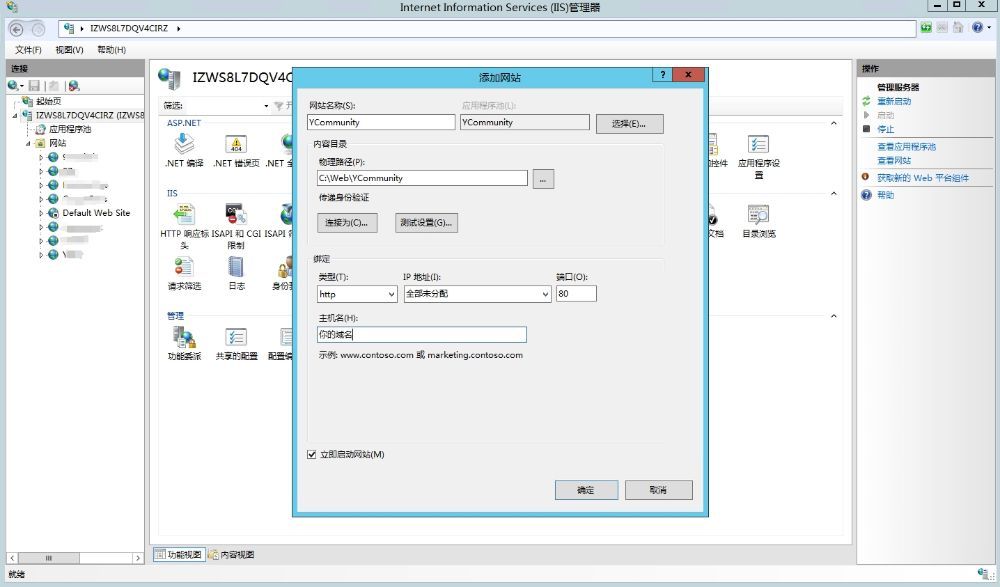
Task: Open the 视图(V) menu
Action: coord(69,50)
